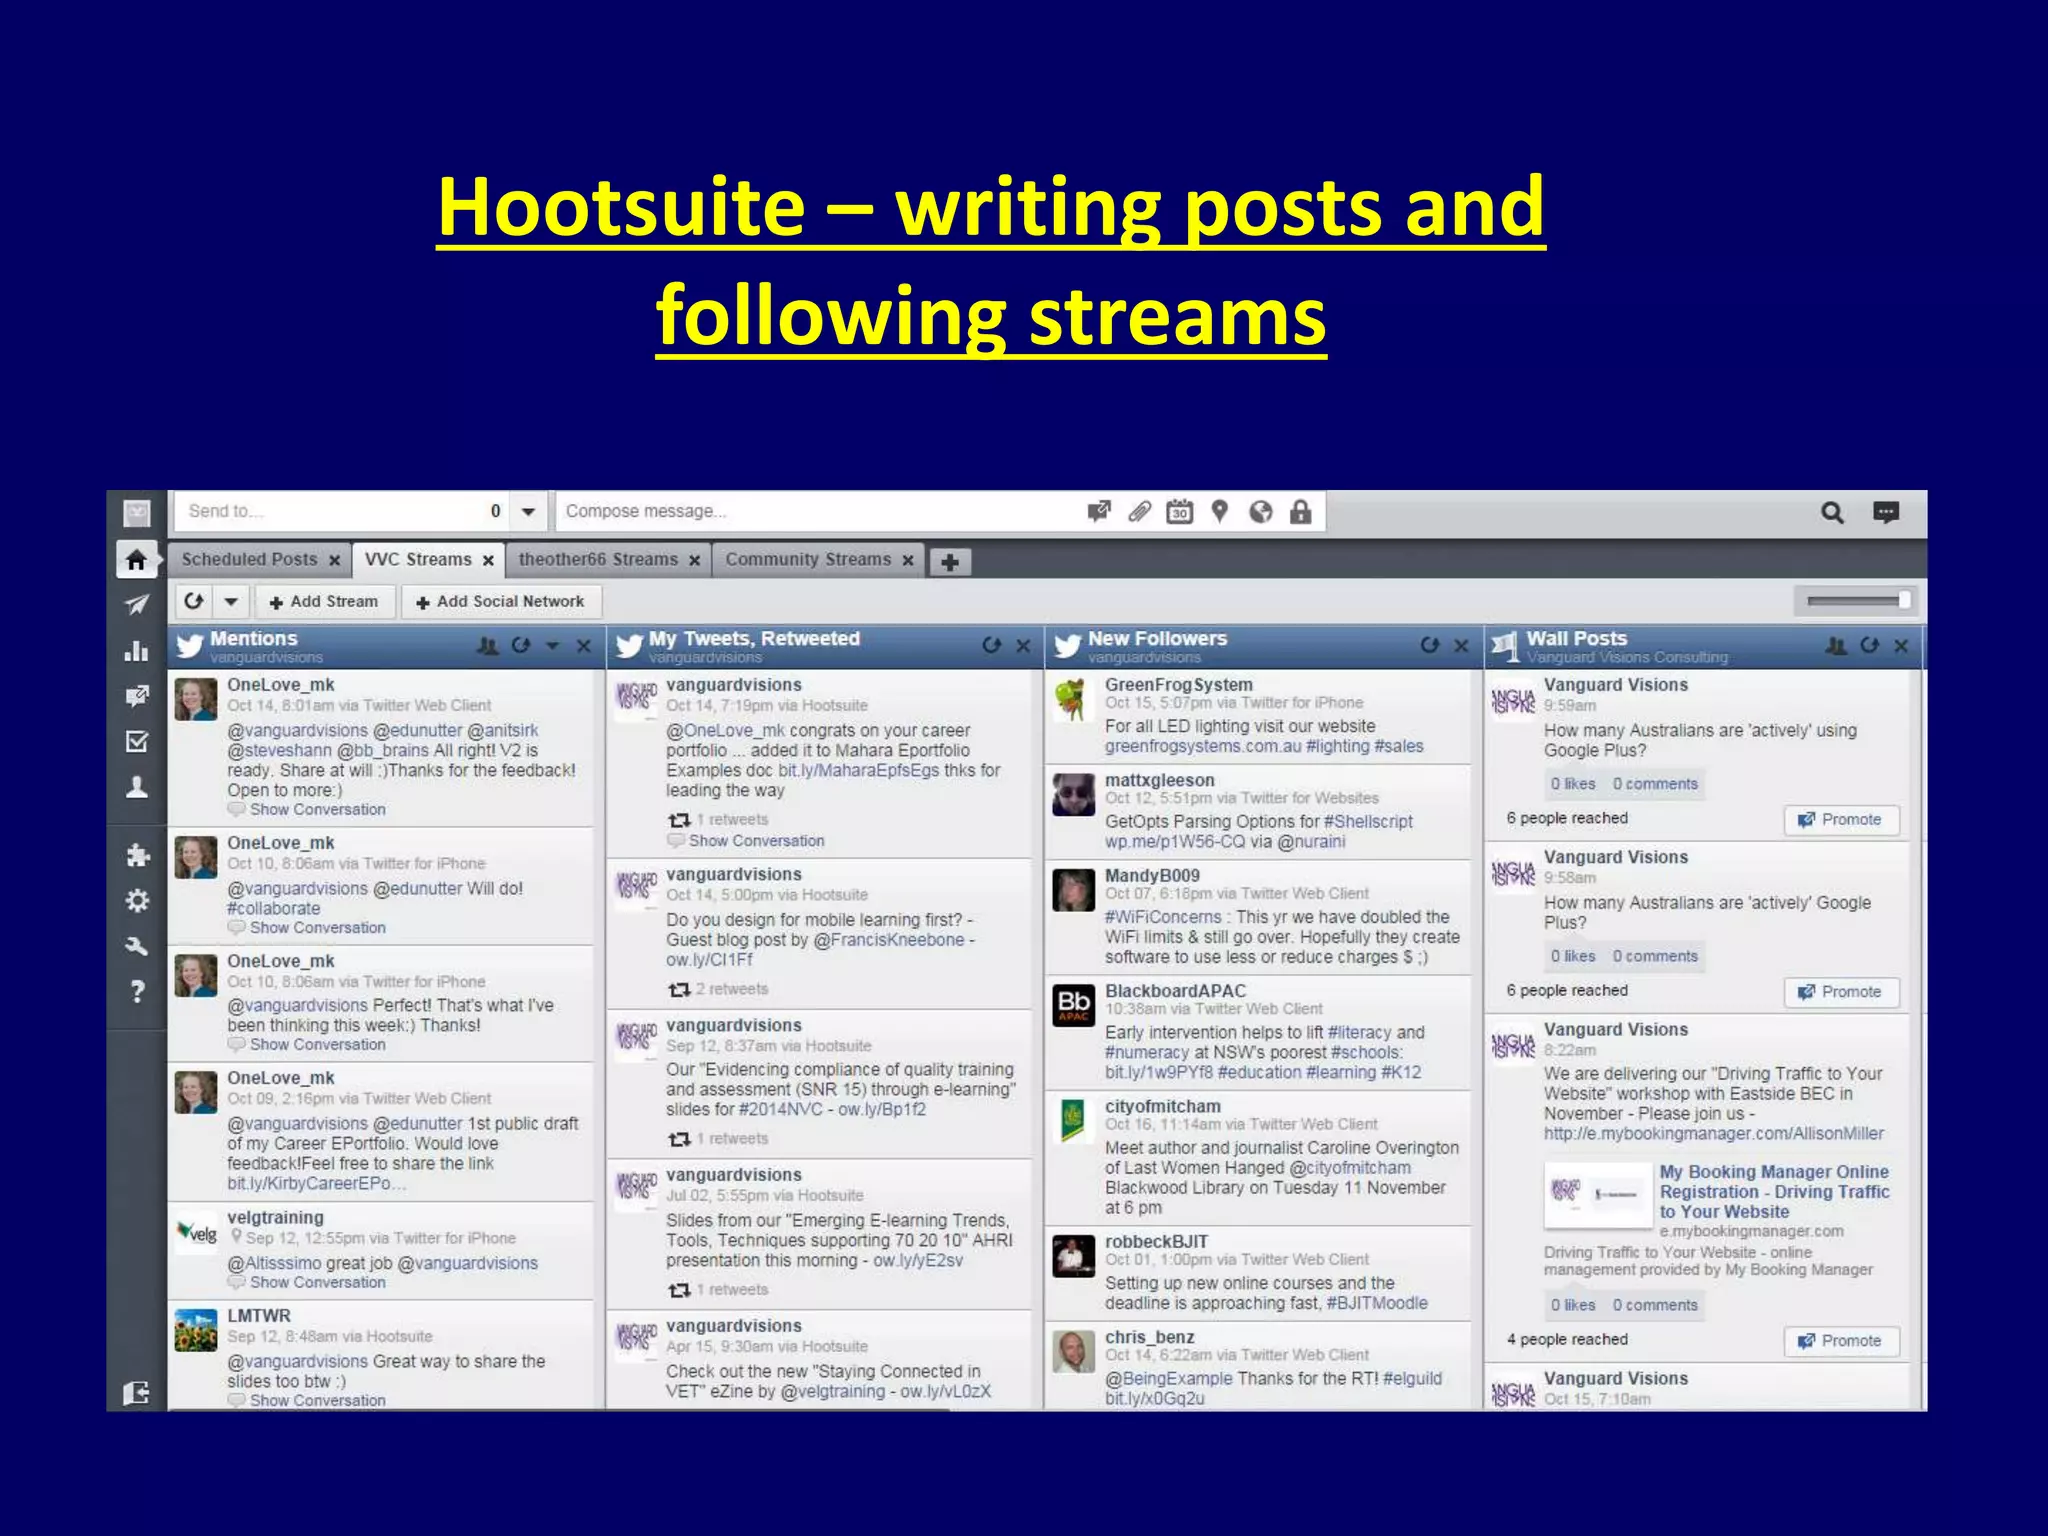Show Conversation for velgtraining mention
Screen dimensions: 2048x1536
pyautogui.click(x=317, y=1283)
